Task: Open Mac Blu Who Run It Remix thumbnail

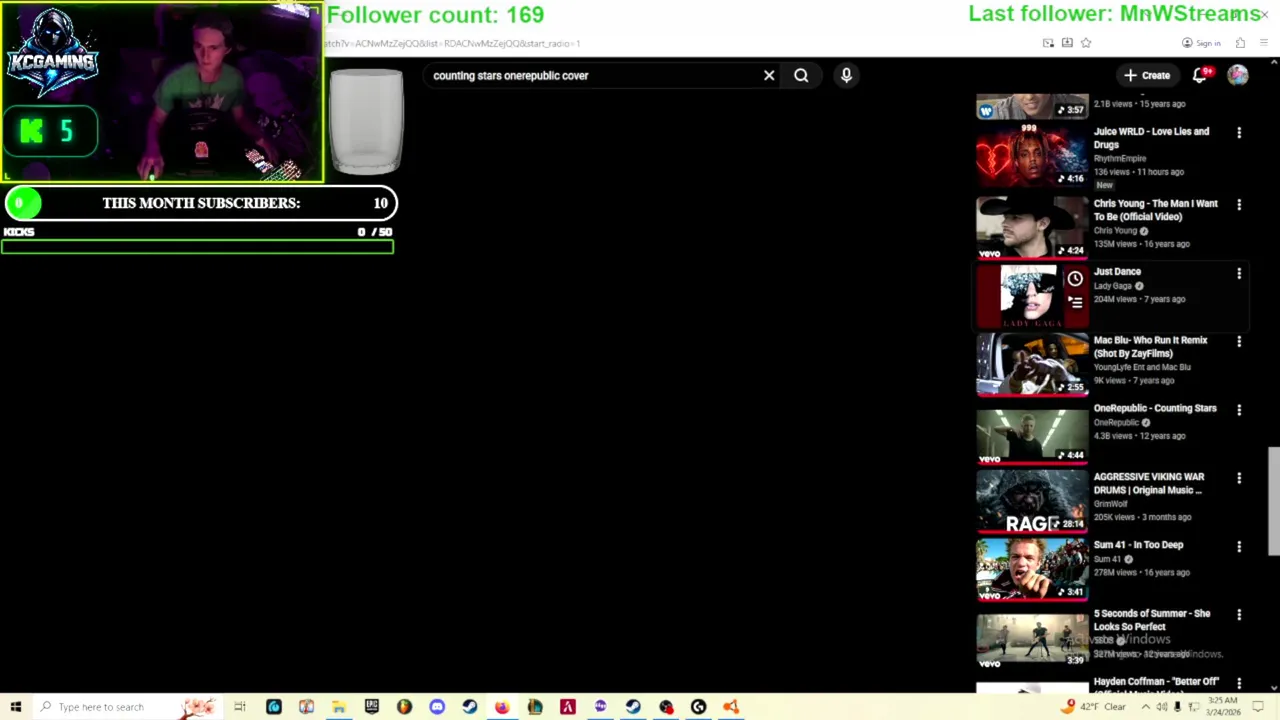Action: (x=1032, y=364)
